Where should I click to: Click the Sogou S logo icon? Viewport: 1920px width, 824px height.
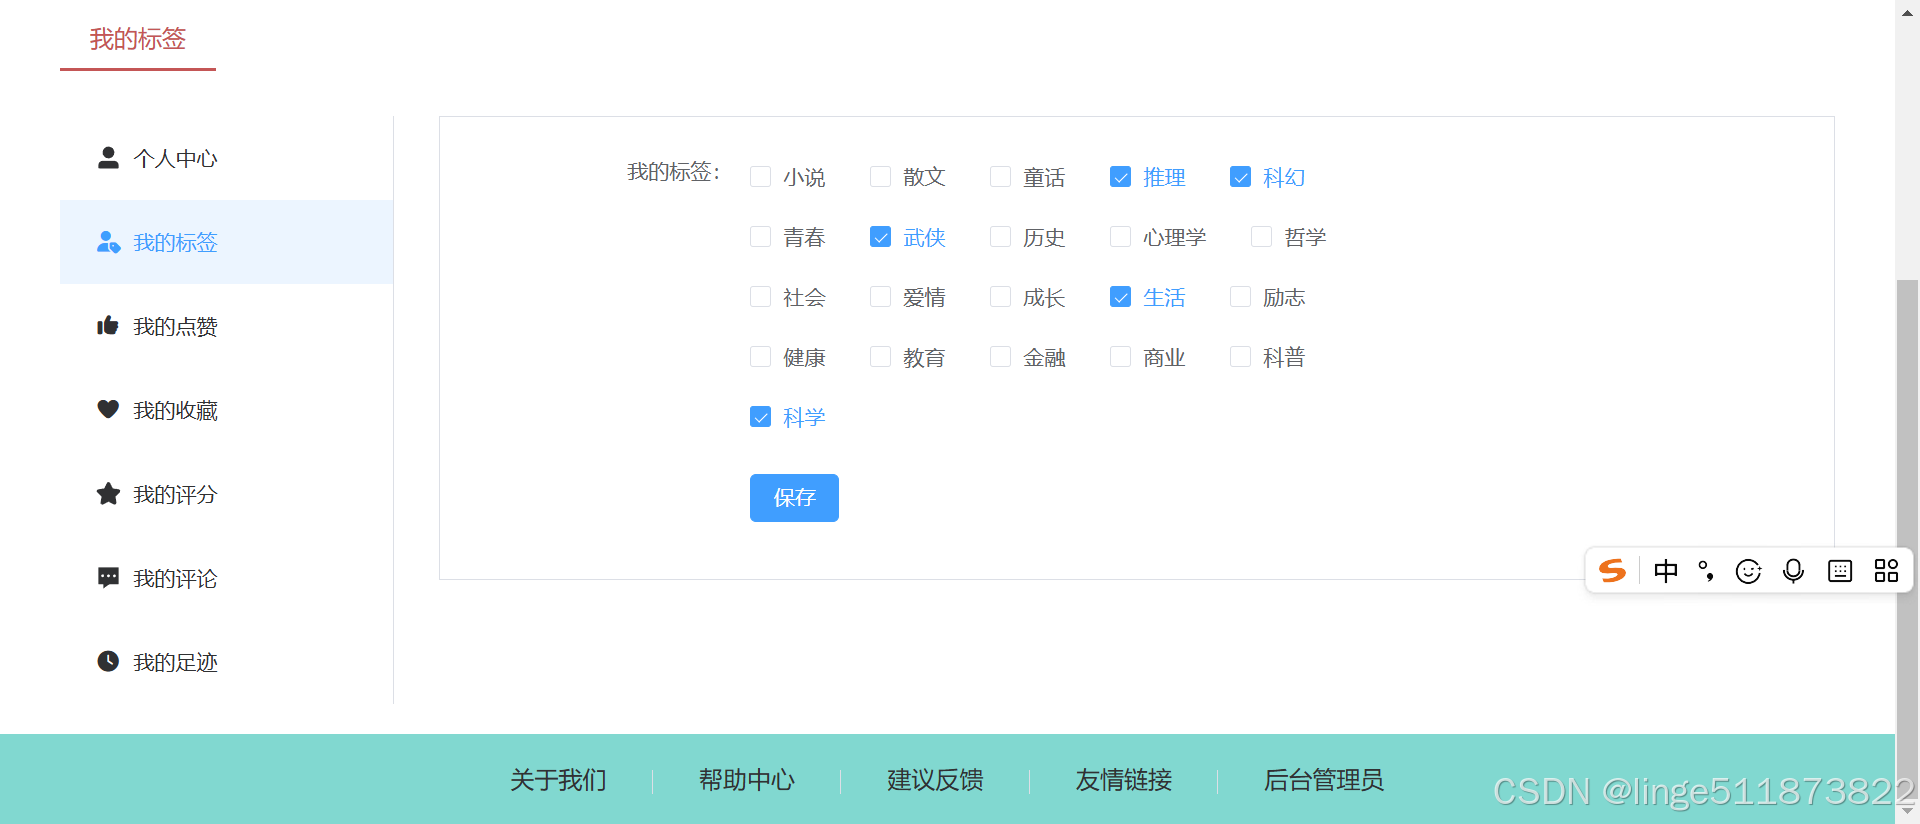click(1612, 571)
